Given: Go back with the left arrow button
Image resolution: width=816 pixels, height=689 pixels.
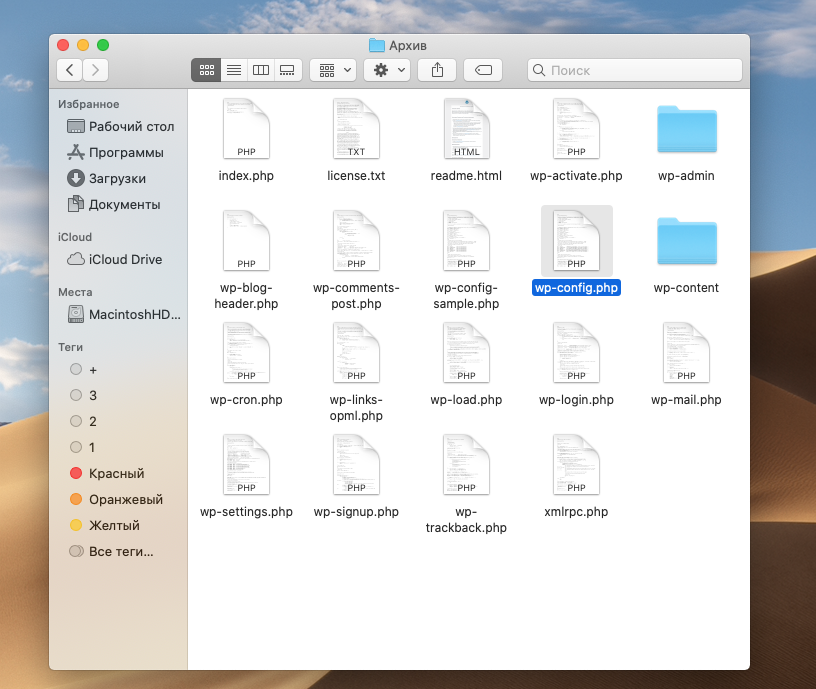Looking at the screenshot, I should point(69,70).
